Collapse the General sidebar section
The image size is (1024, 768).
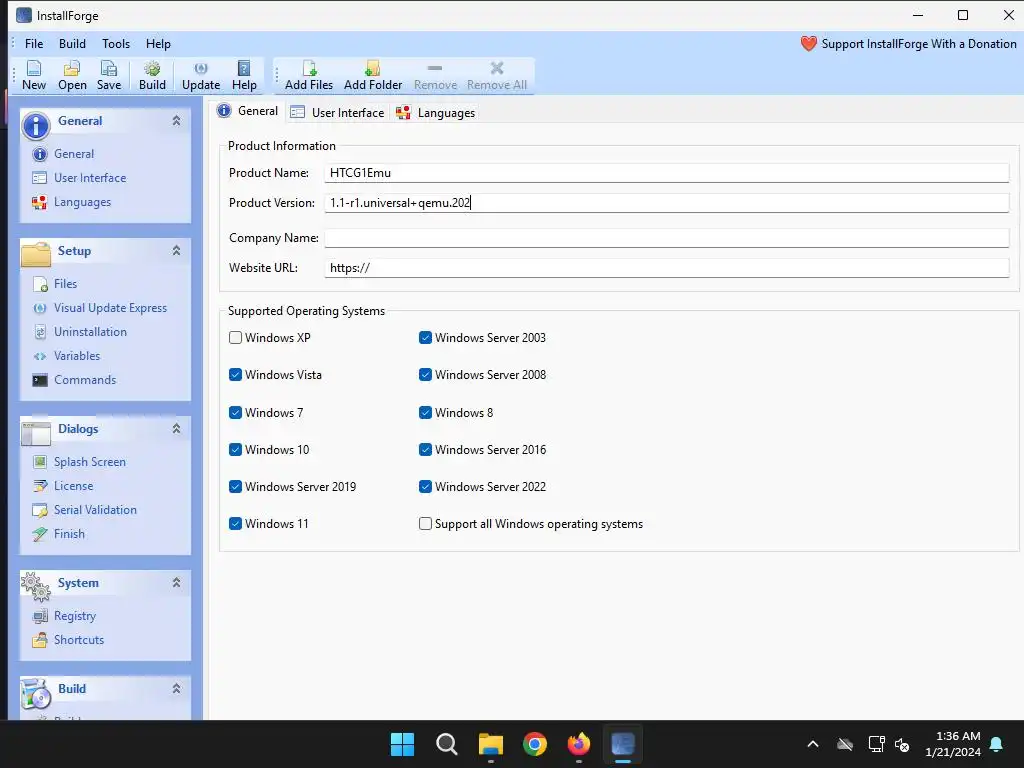[176, 121]
